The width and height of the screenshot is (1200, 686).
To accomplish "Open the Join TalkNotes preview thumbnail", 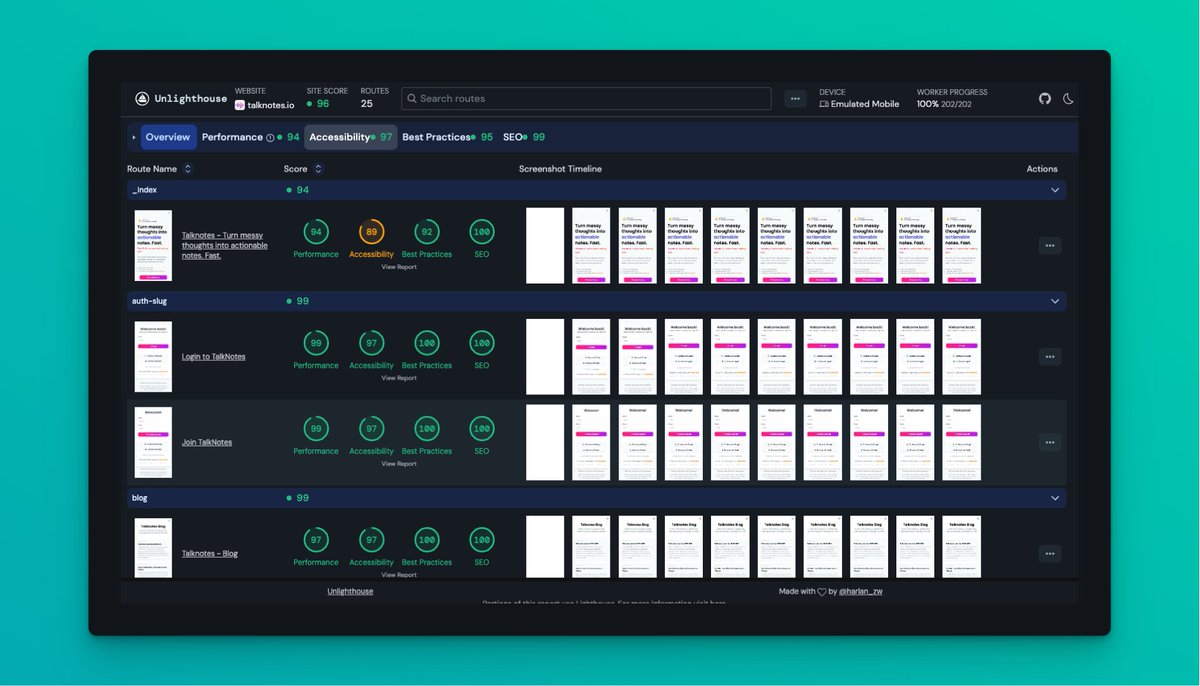I will (x=153, y=442).
